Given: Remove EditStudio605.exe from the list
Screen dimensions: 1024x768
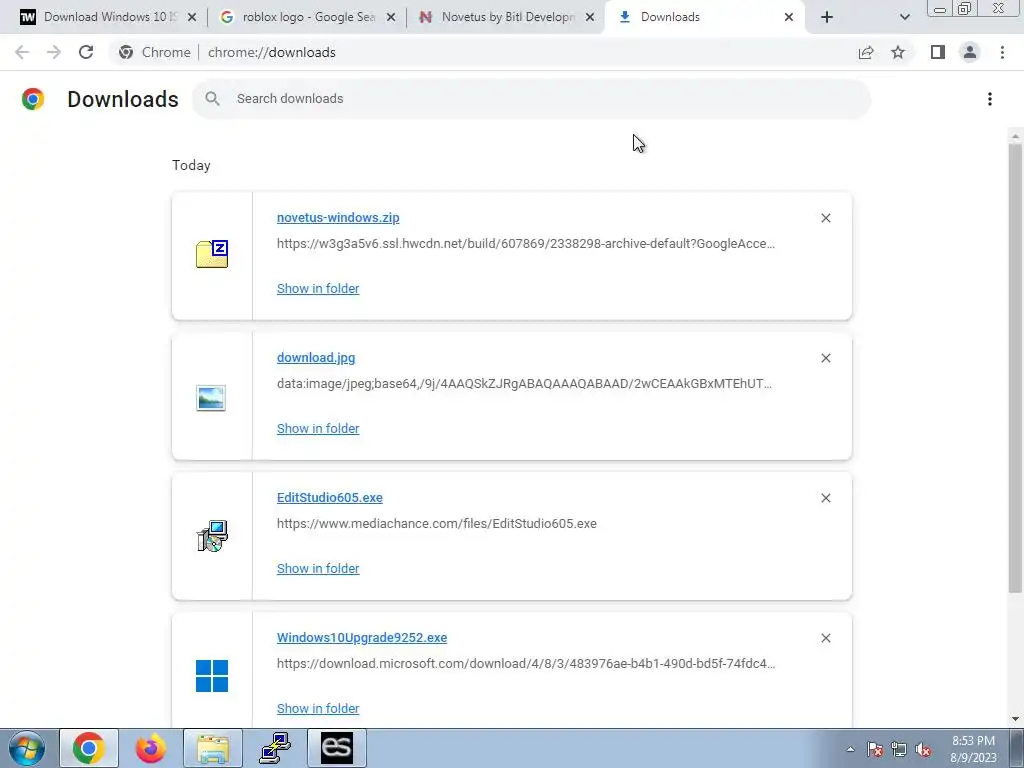Looking at the screenshot, I should click(825, 498).
